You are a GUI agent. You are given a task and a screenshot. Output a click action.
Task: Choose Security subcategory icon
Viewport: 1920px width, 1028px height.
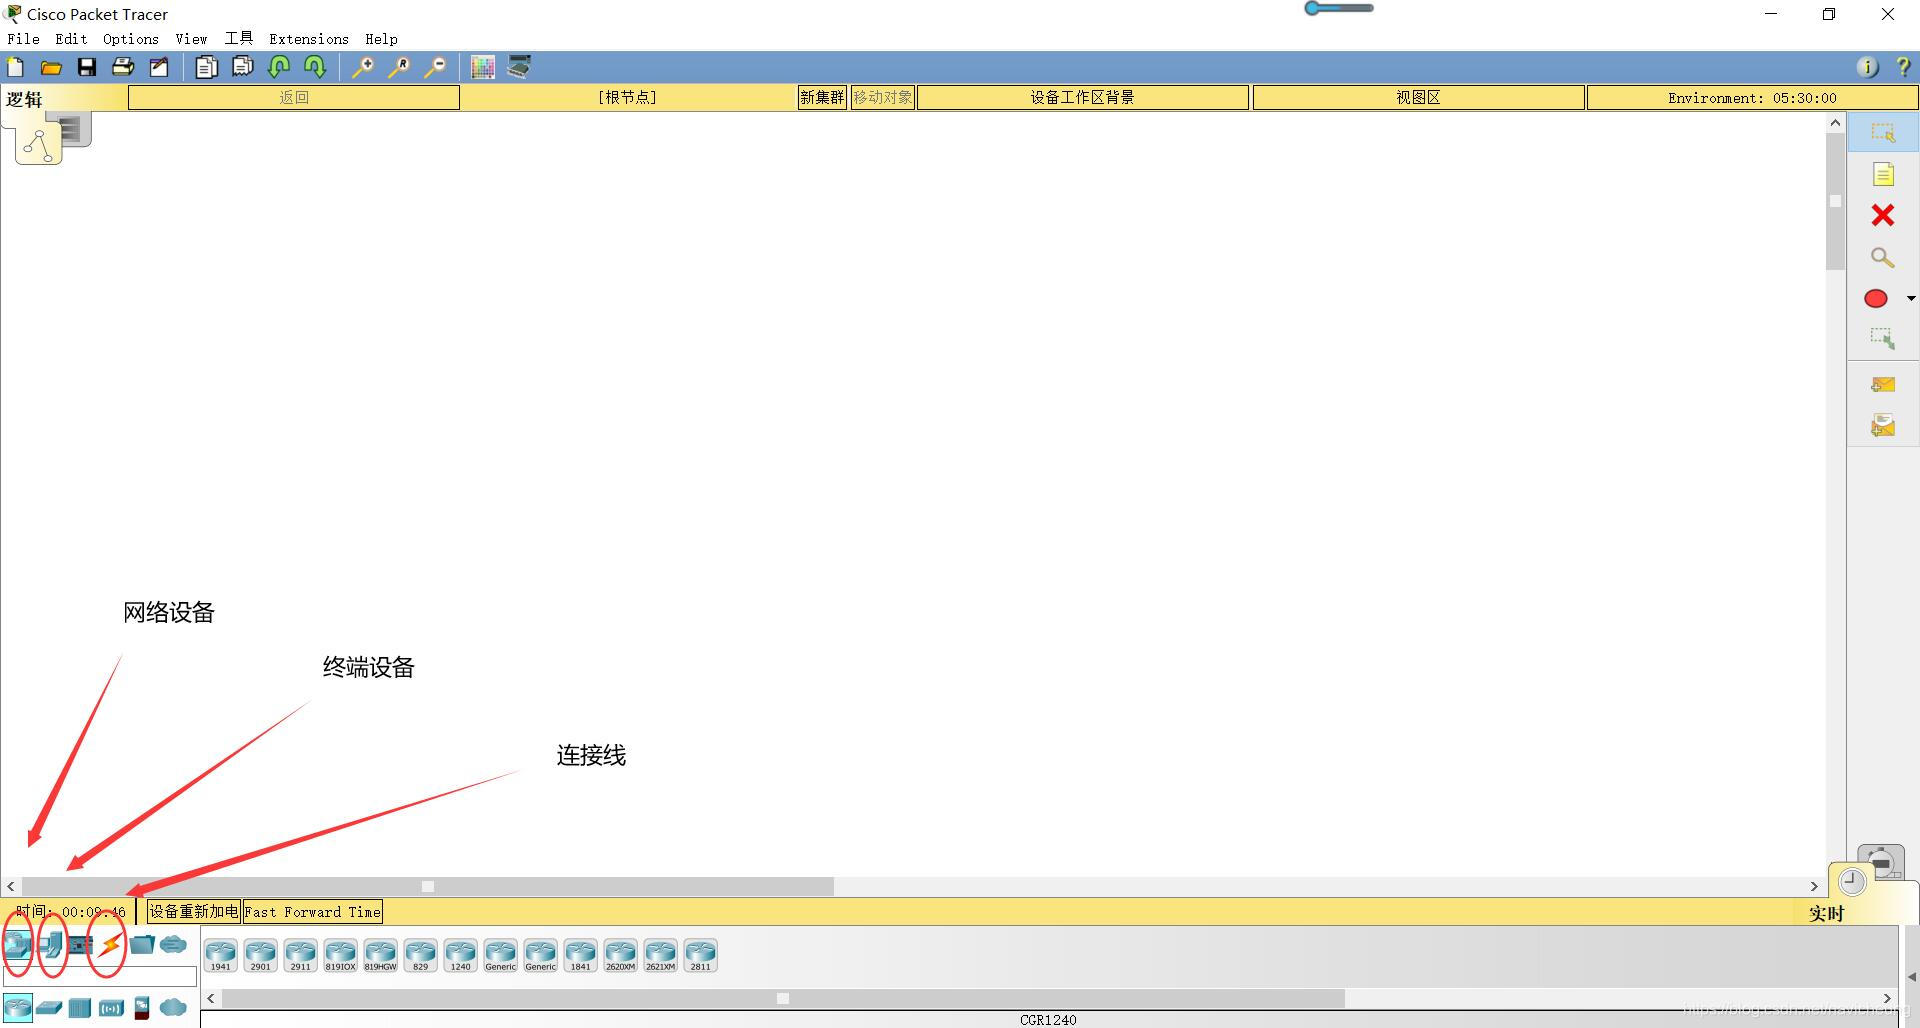(x=142, y=1007)
